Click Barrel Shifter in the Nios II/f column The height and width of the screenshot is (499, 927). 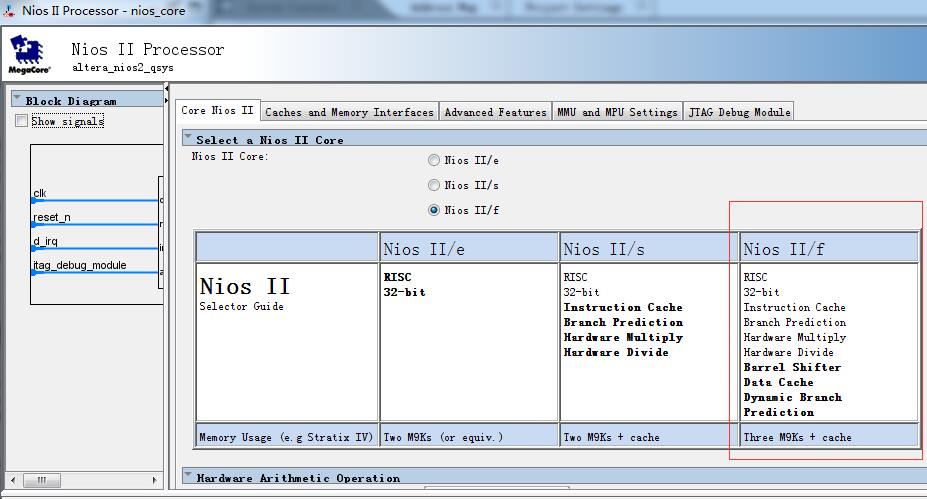tap(792, 367)
